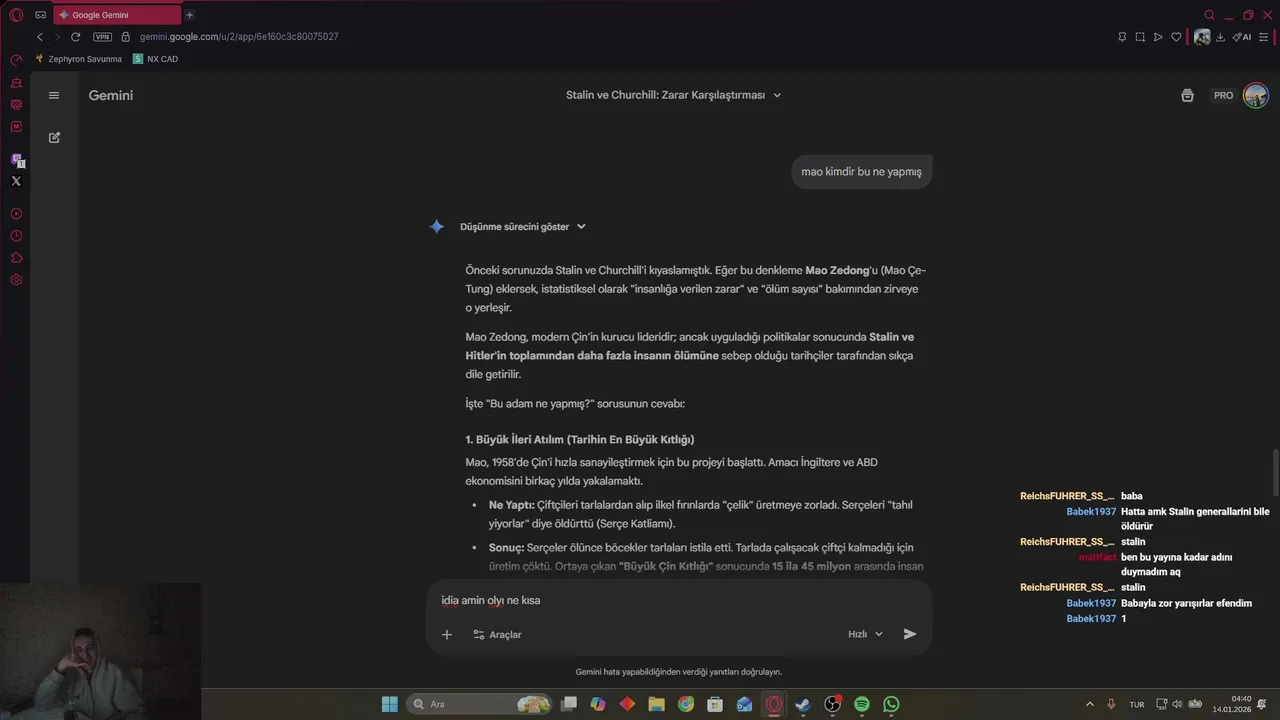Open GX Cleaner in Opera sidebar
The height and width of the screenshot is (720, 1280).
16,82
